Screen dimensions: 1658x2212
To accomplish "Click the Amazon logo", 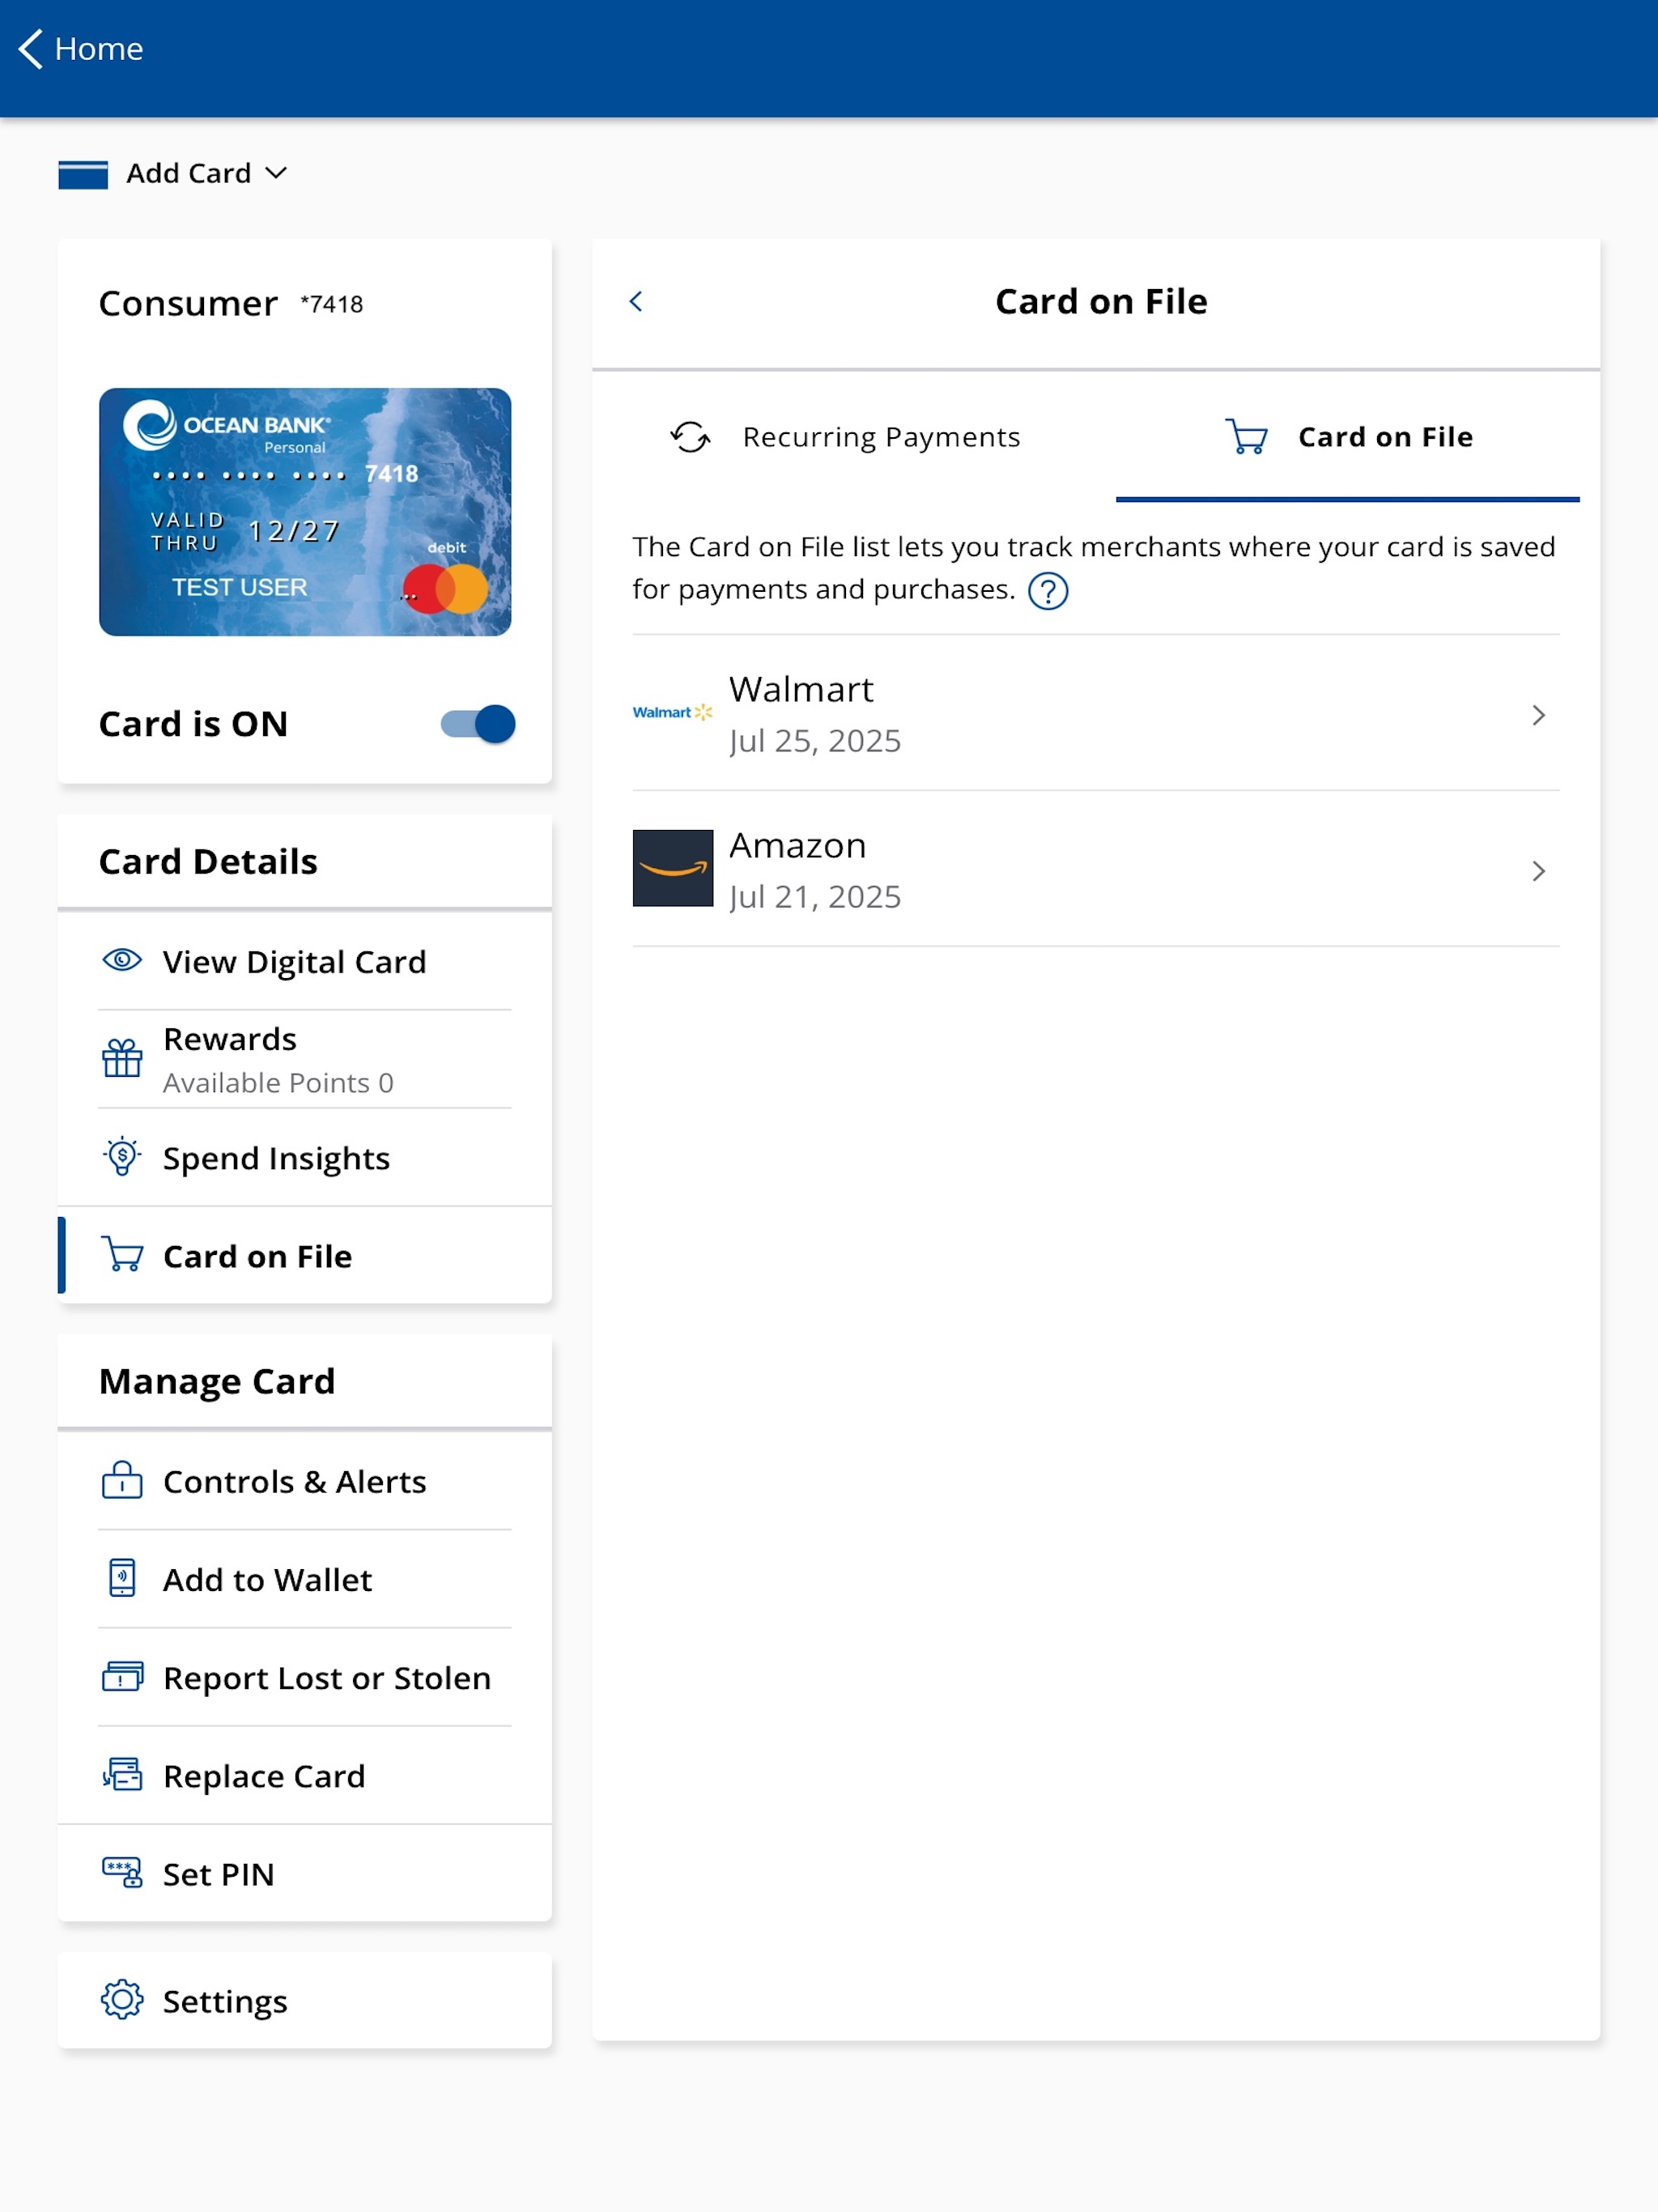I will (x=673, y=868).
